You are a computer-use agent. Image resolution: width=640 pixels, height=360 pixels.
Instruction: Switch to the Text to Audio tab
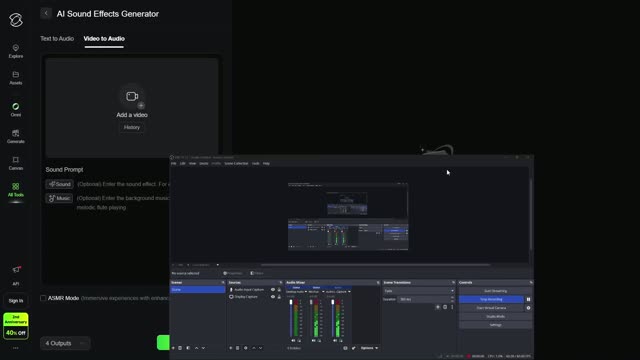click(x=57, y=39)
